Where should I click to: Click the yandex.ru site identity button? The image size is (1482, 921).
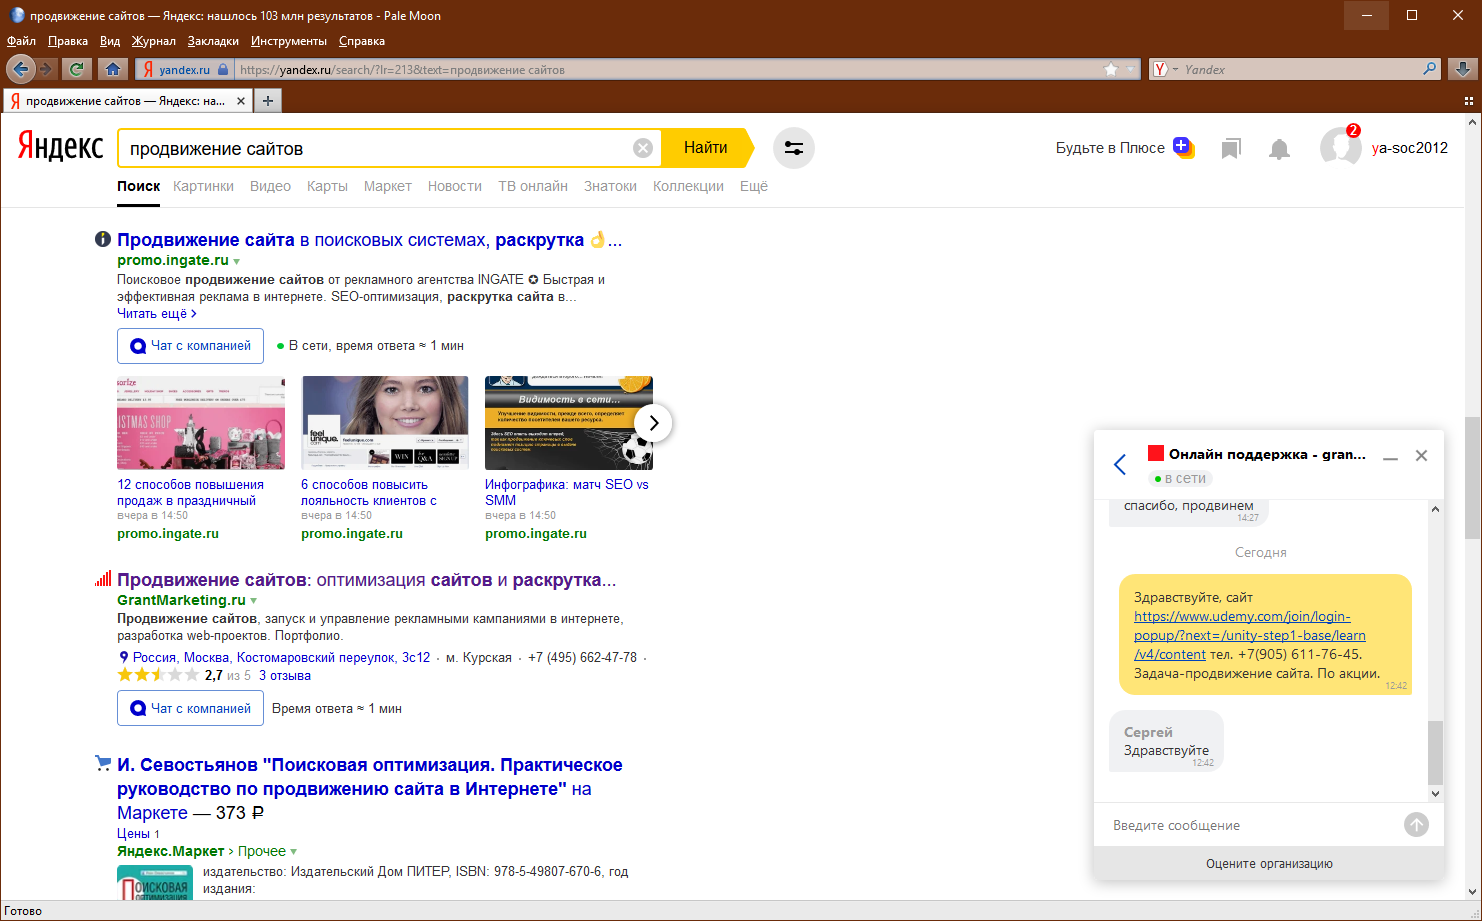tap(185, 69)
